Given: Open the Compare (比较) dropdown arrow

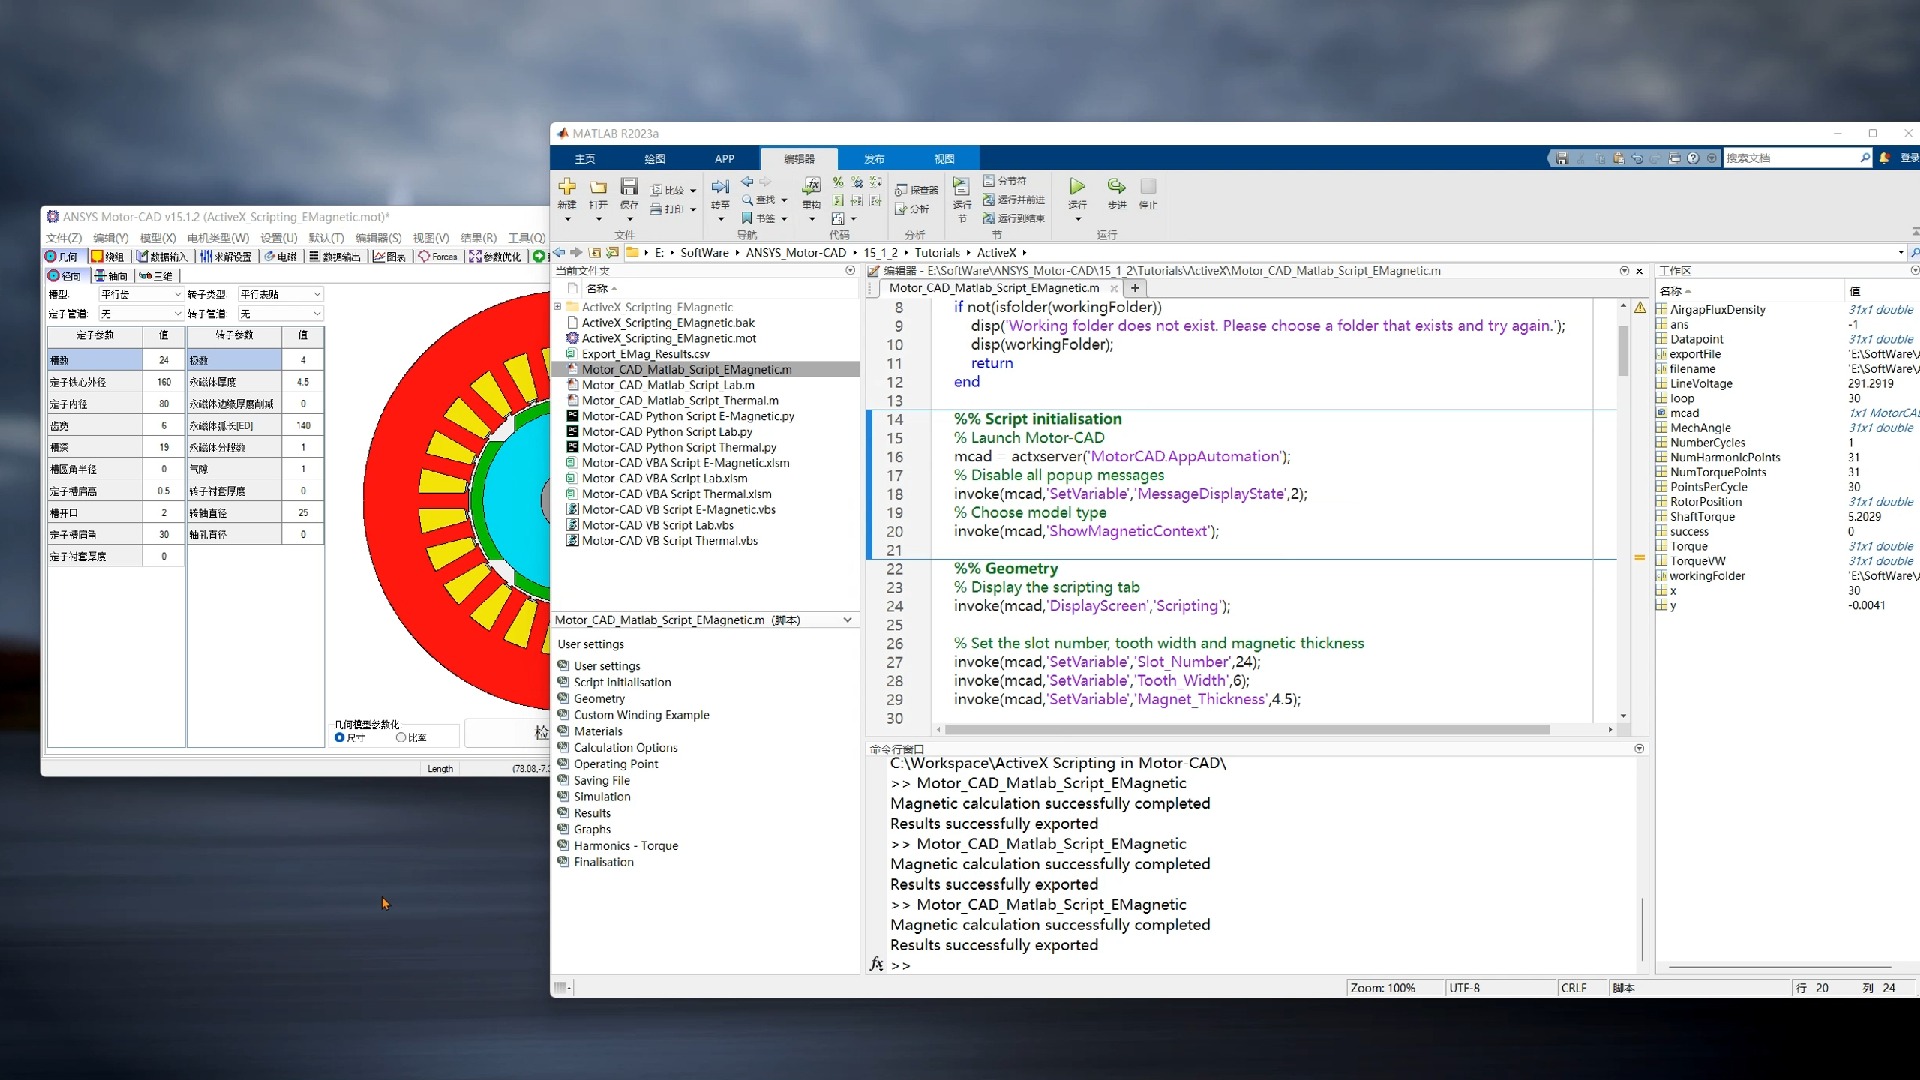Looking at the screenshot, I should pos(693,191).
